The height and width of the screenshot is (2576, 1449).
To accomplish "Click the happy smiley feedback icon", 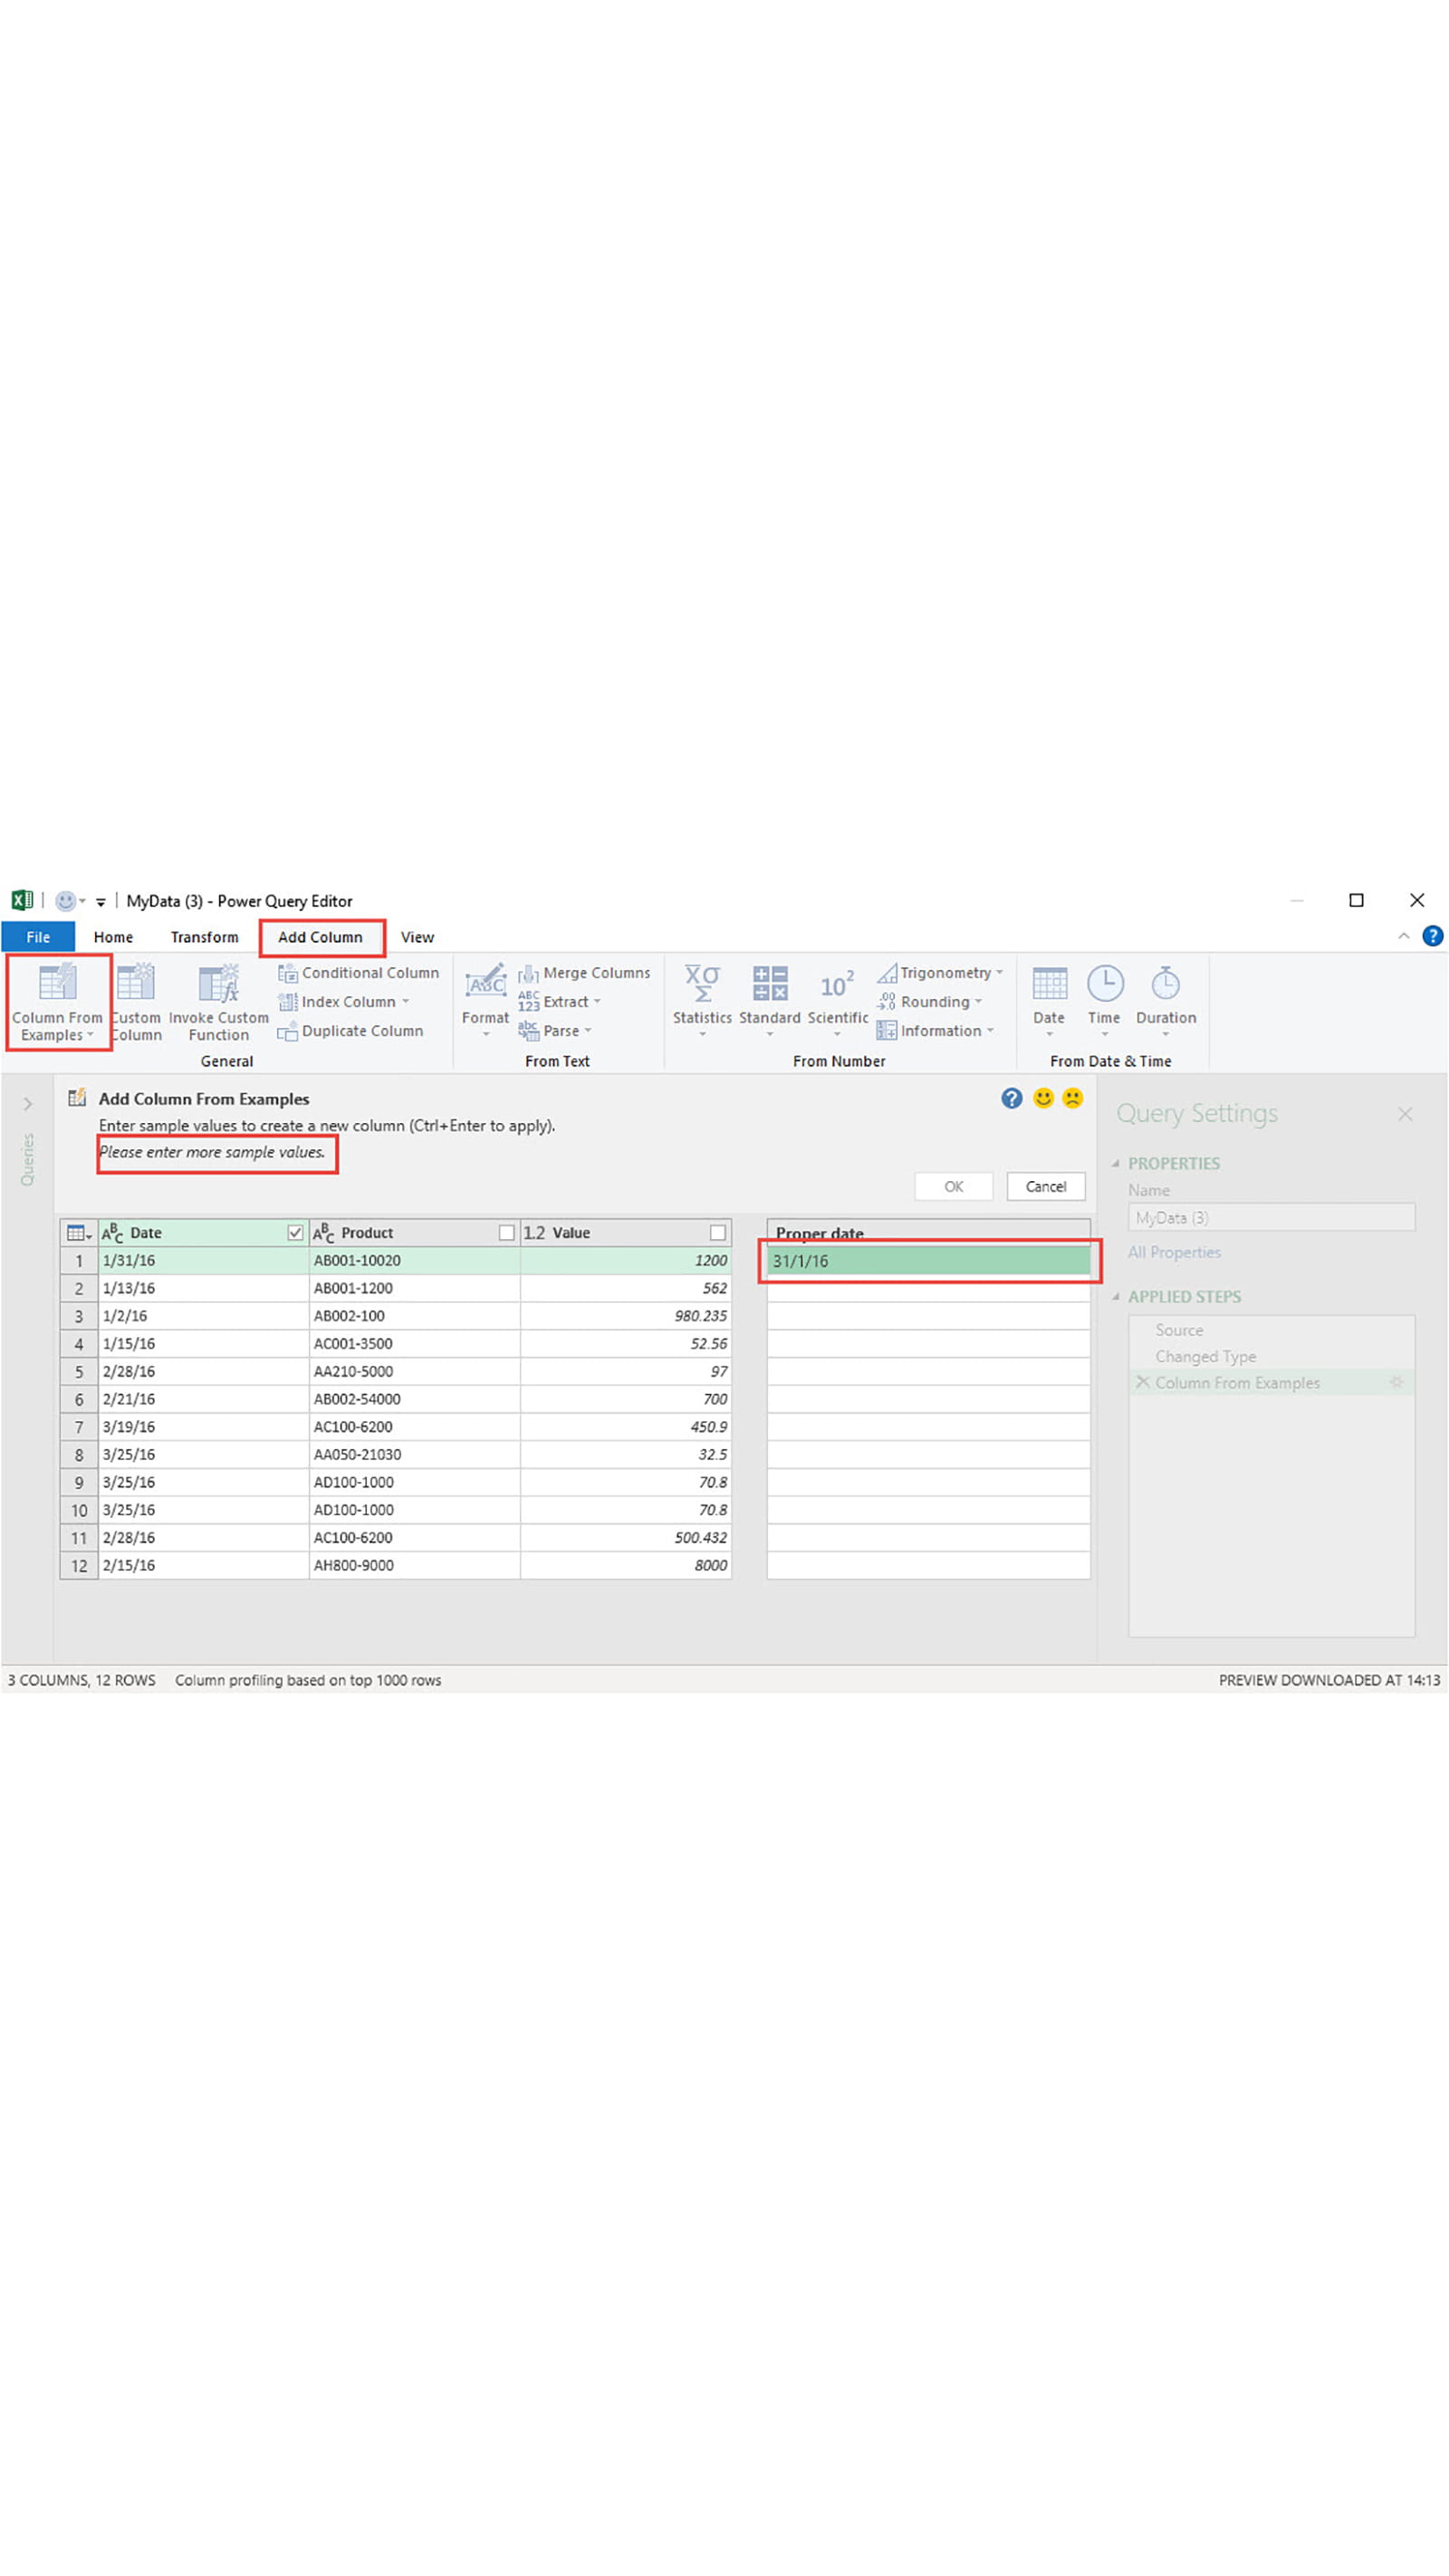I will (x=1043, y=1098).
